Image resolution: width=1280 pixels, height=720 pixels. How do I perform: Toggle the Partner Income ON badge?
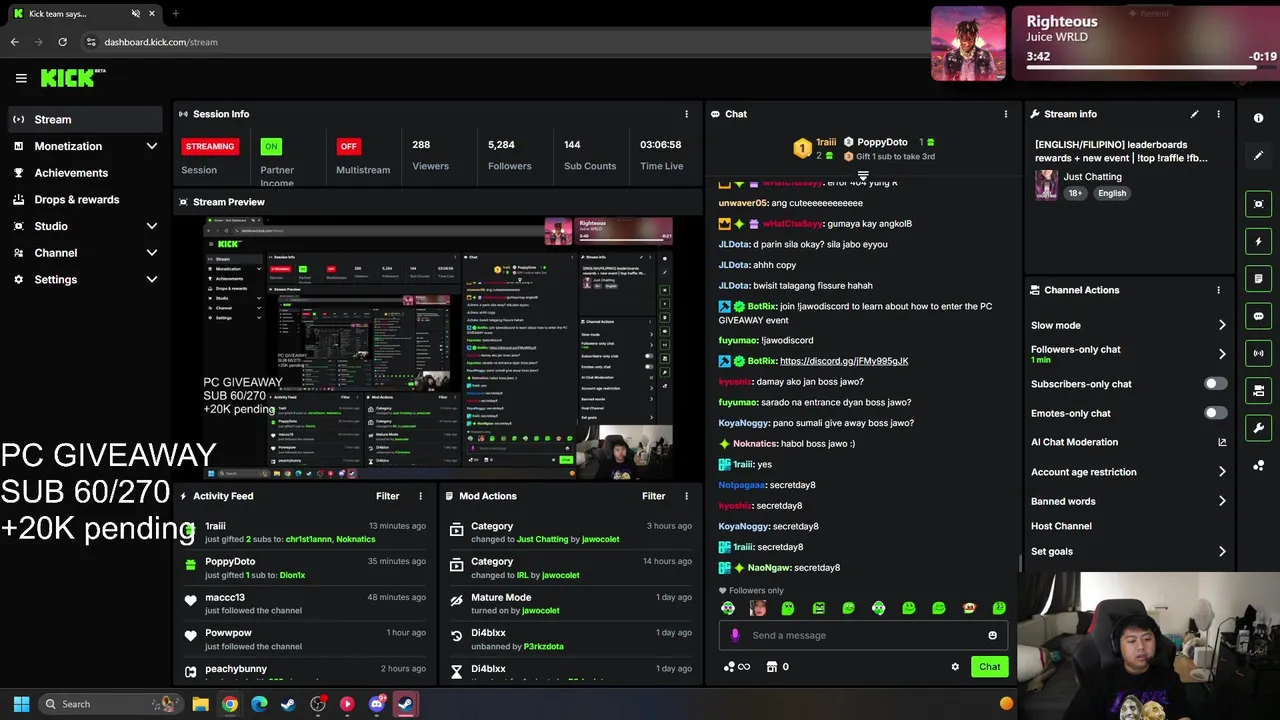point(270,146)
